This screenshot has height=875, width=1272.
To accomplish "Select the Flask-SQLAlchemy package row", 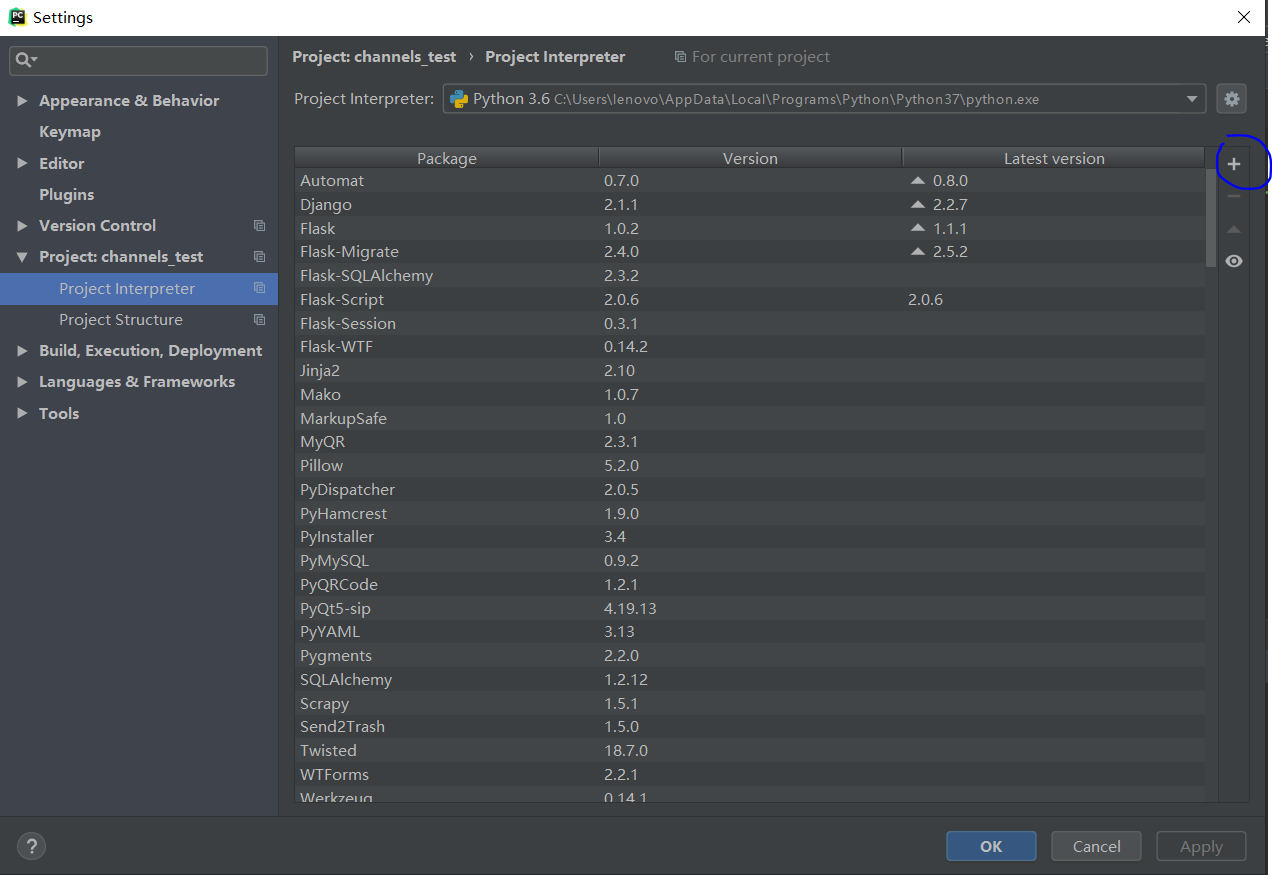I will click(750, 276).
